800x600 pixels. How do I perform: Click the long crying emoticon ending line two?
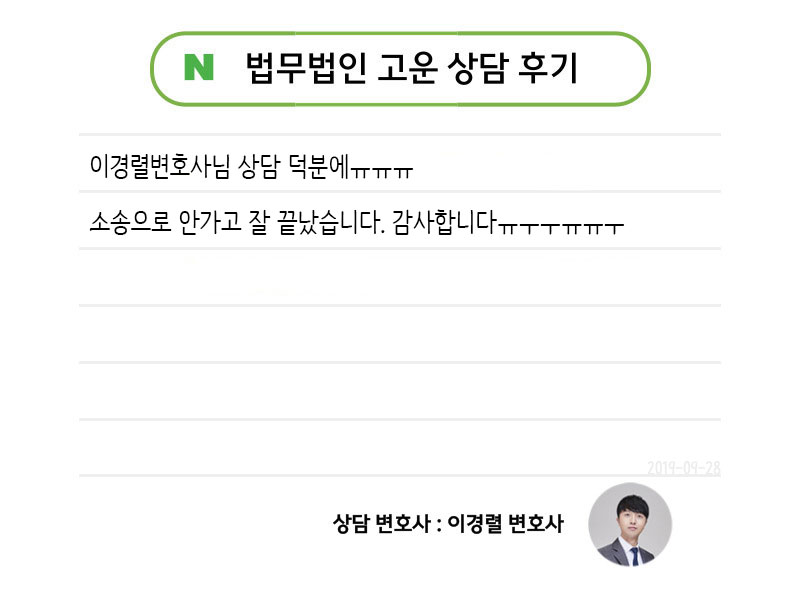coord(561,225)
